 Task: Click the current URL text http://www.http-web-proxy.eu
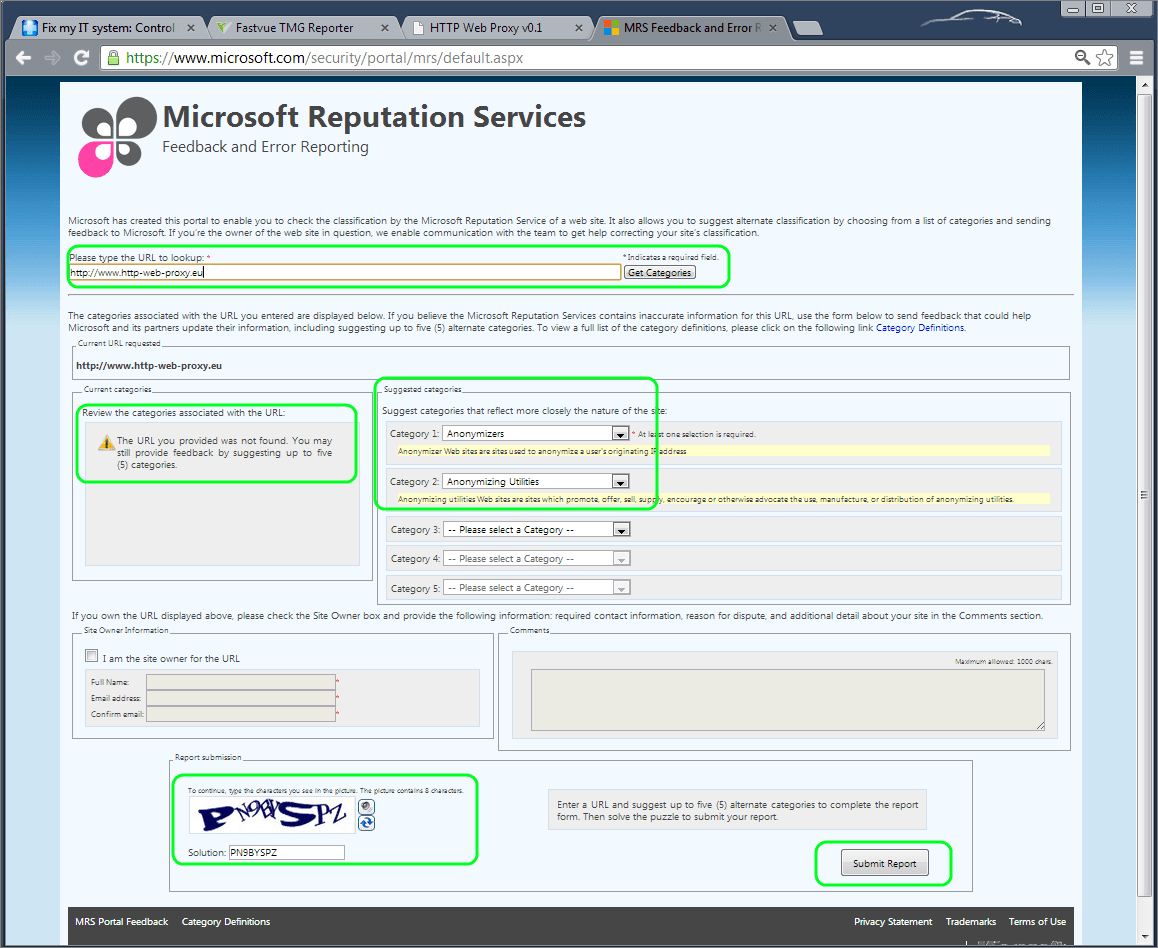click(149, 365)
